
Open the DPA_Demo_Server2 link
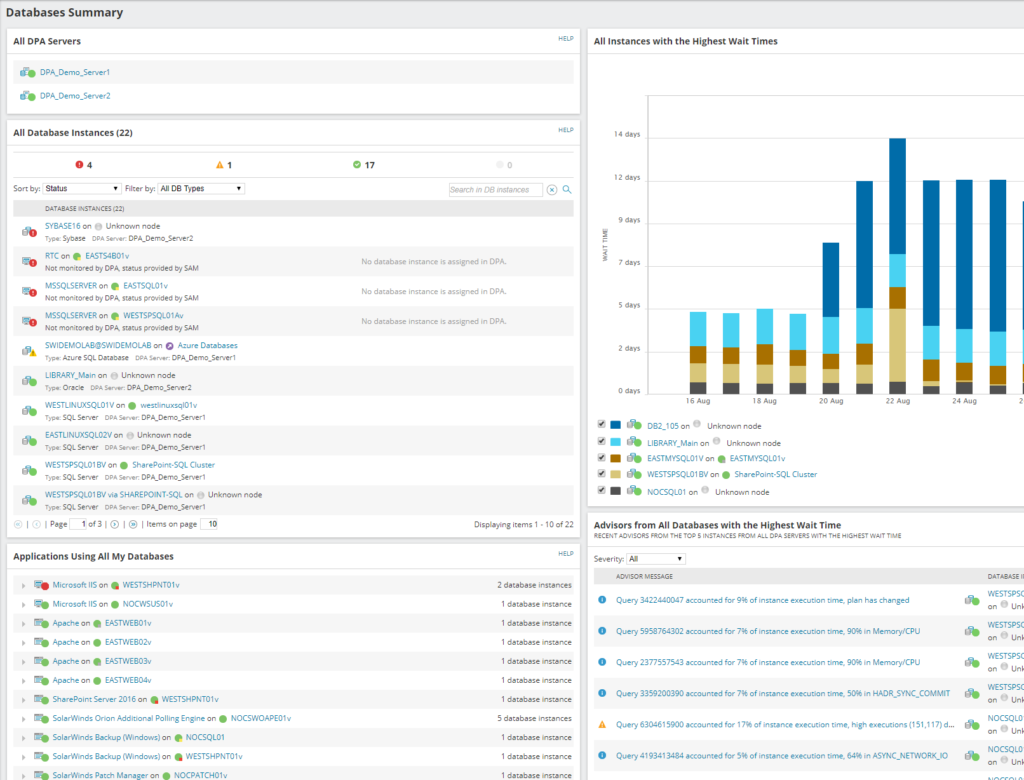[x=75, y=96]
